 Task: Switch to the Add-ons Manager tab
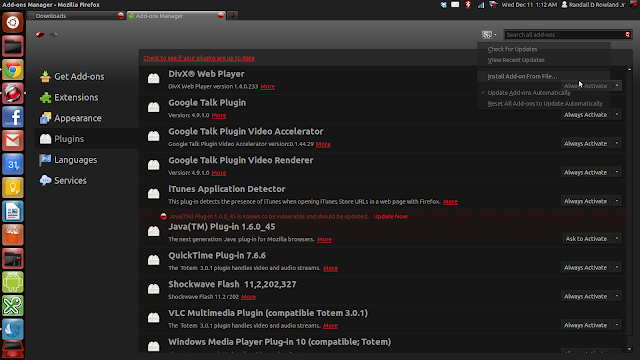click(176, 16)
